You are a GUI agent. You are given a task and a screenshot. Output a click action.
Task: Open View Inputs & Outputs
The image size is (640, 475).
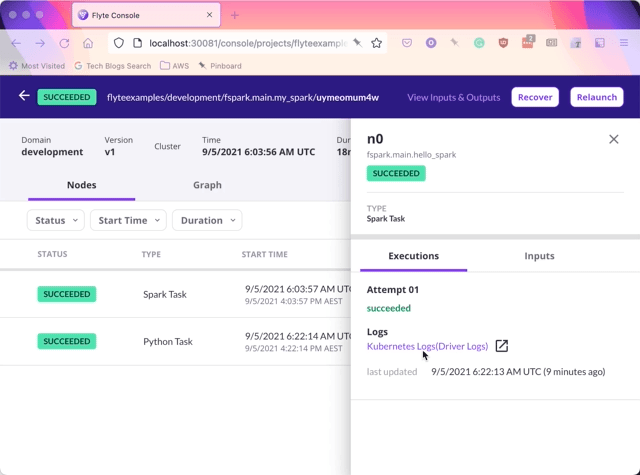[x=453, y=98]
